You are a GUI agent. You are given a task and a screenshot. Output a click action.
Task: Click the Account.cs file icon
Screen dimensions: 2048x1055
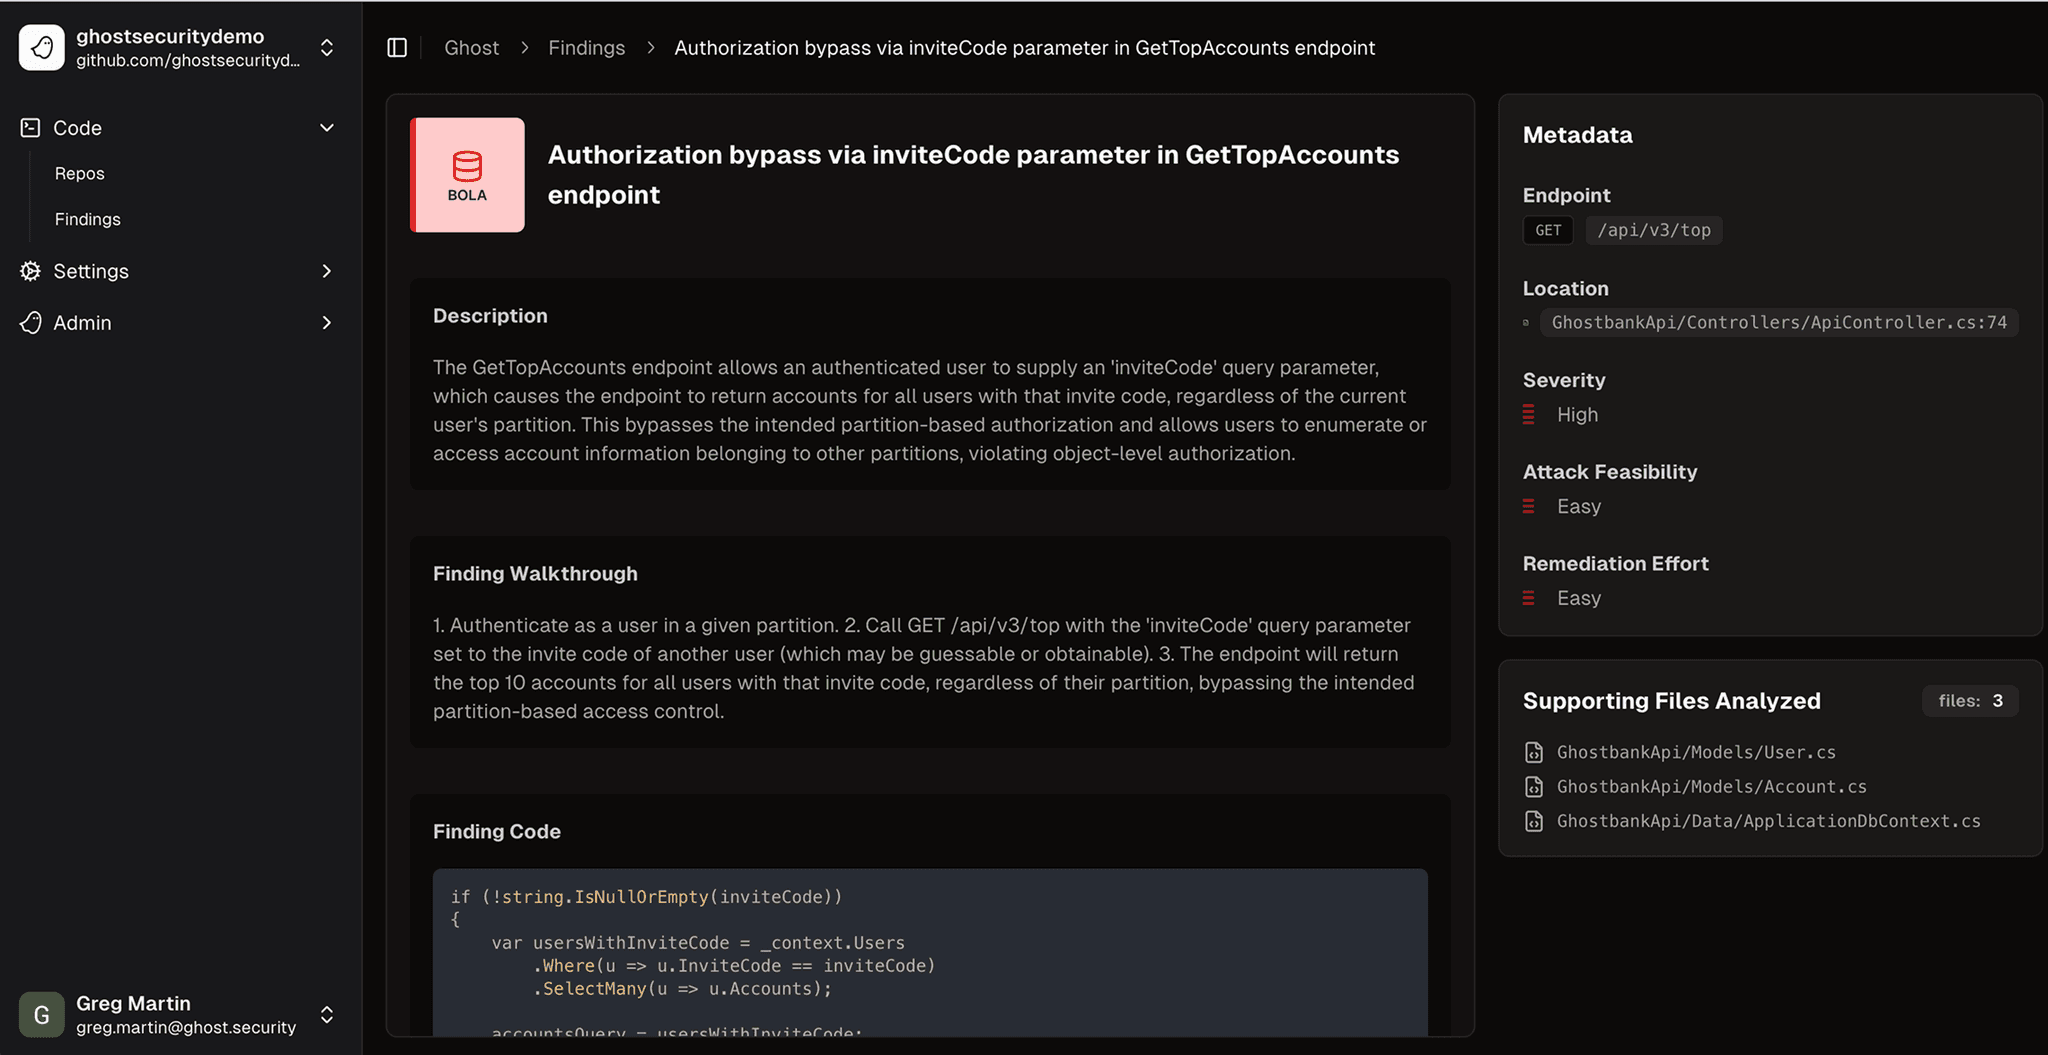1534,787
